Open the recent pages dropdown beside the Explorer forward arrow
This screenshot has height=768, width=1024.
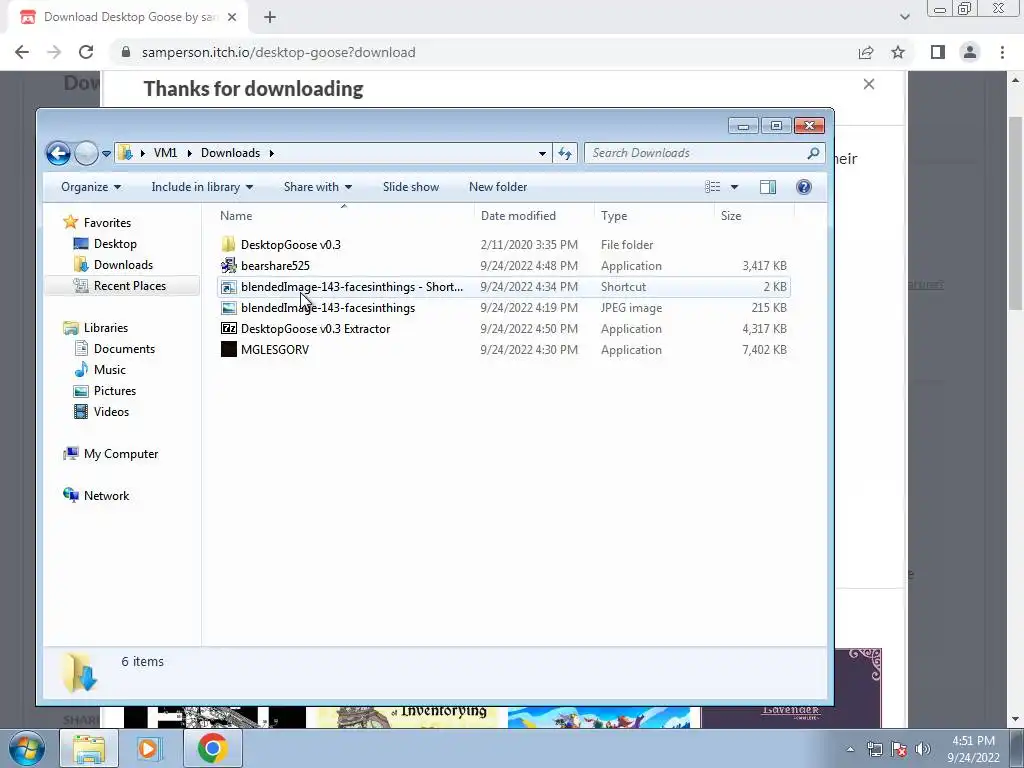coord(106,154)
